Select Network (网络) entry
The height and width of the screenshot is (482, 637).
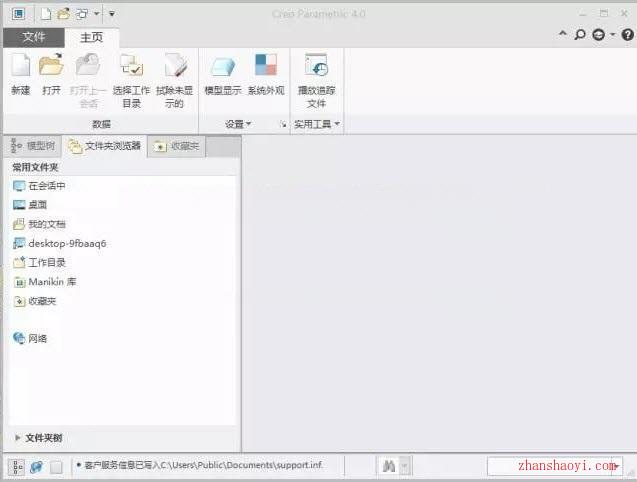tap(30, 338)
